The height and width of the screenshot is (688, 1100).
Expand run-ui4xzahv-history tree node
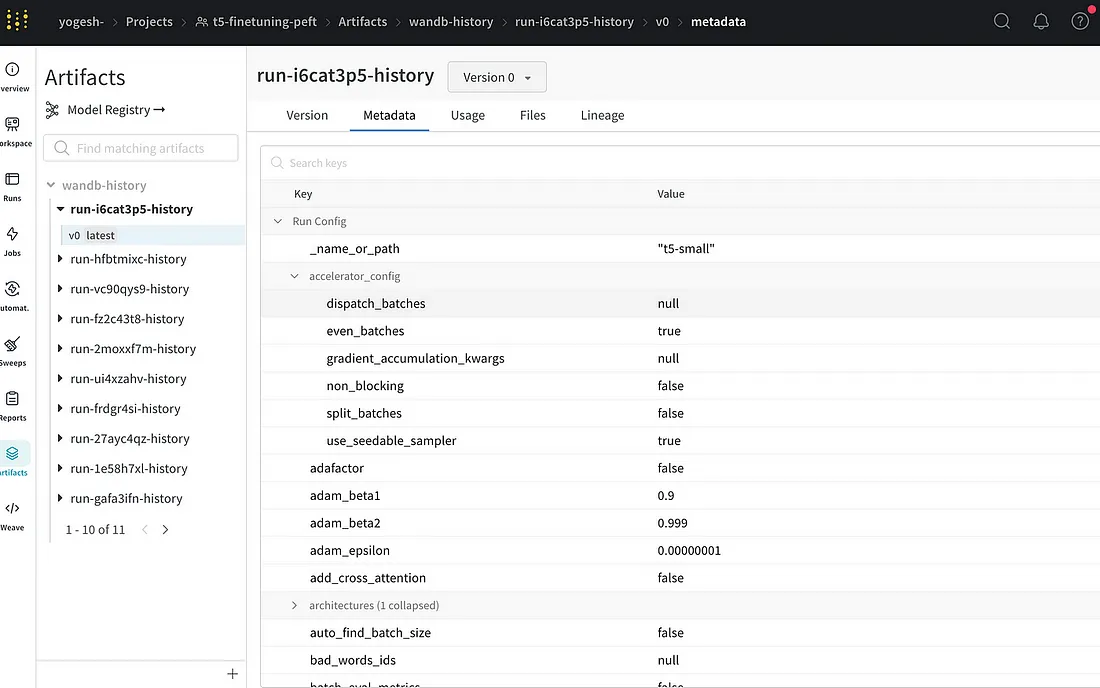pos(60,378)
